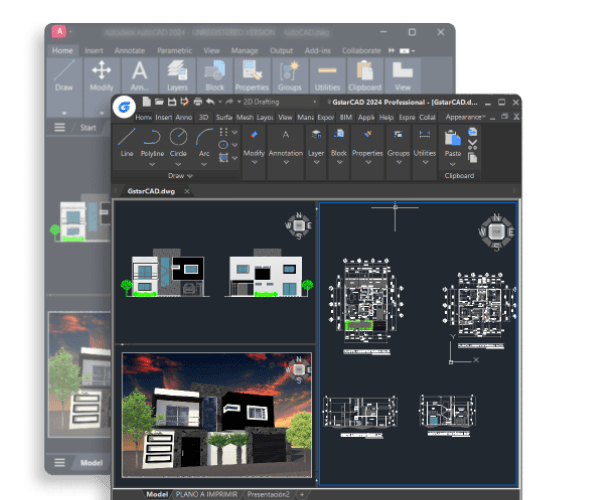Click the left house elevation drawing
This screenshot has height=500, width=600.
pyautogui.click(x=166, y=273)
